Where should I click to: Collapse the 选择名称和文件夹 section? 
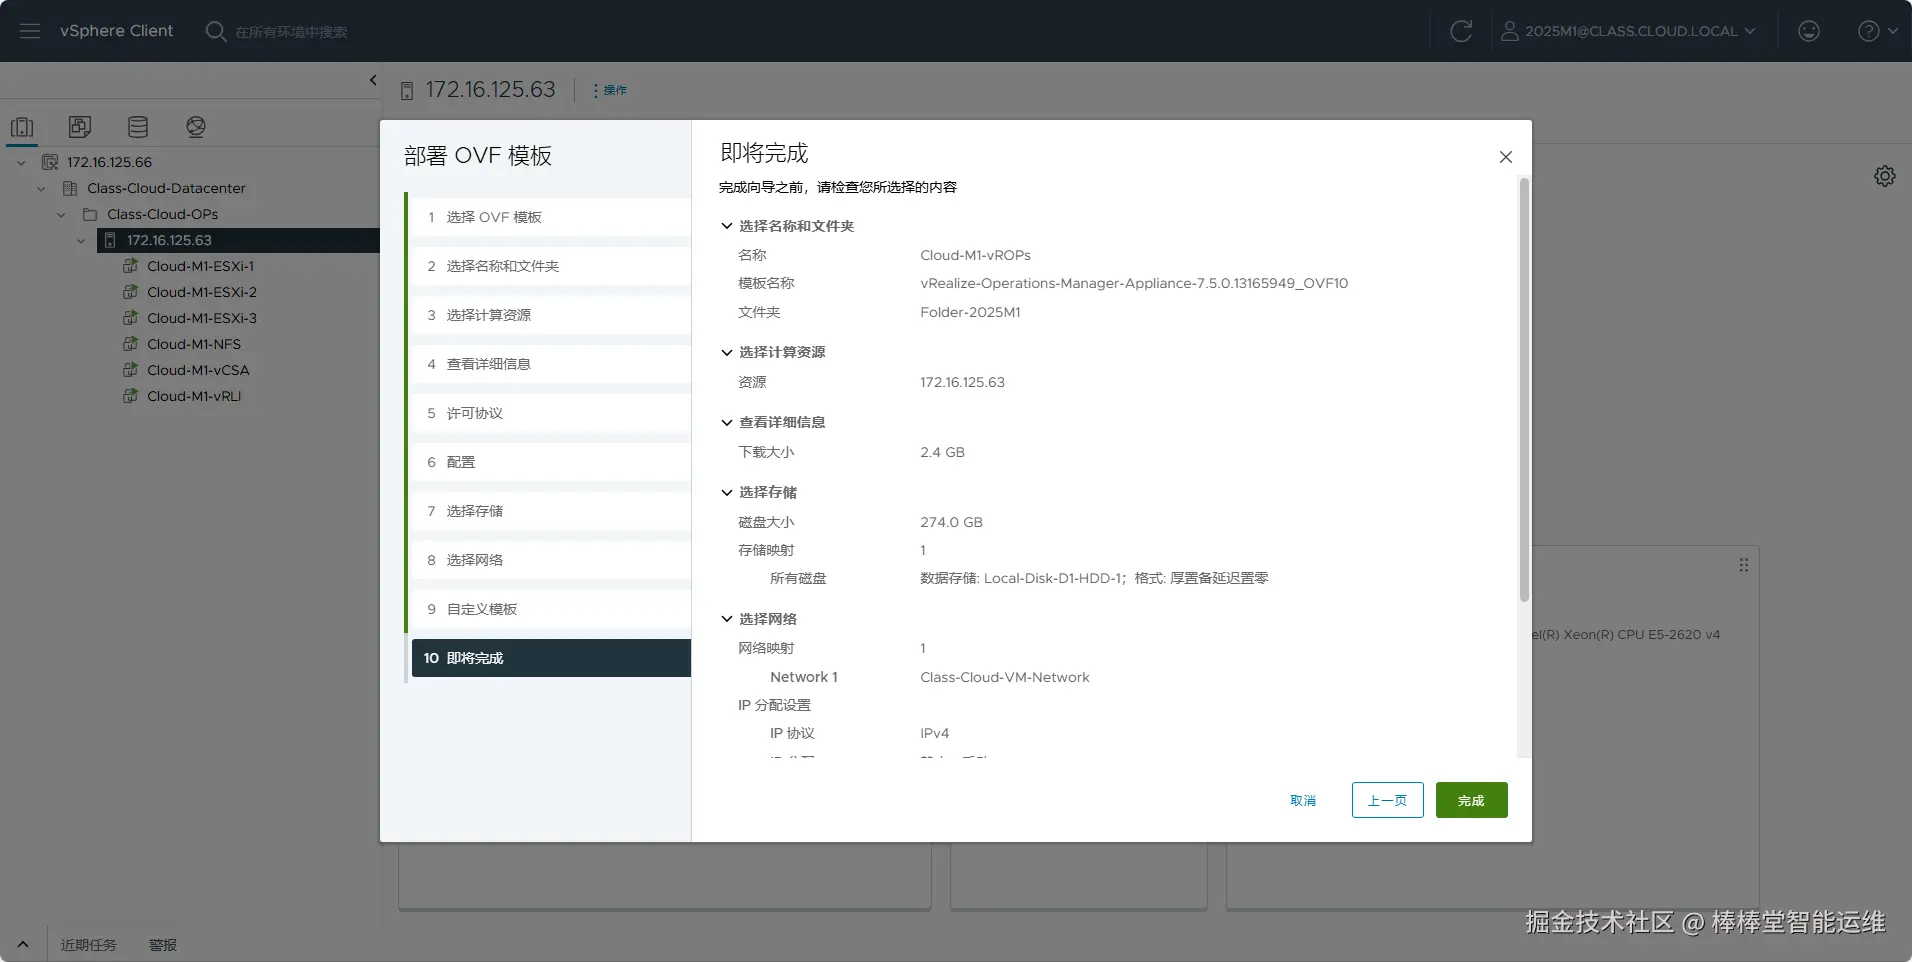coord(727,226)
